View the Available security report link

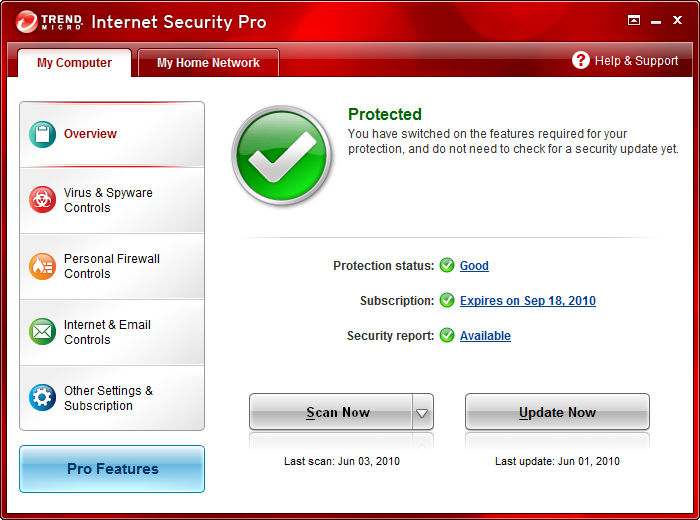pos(485,336)
